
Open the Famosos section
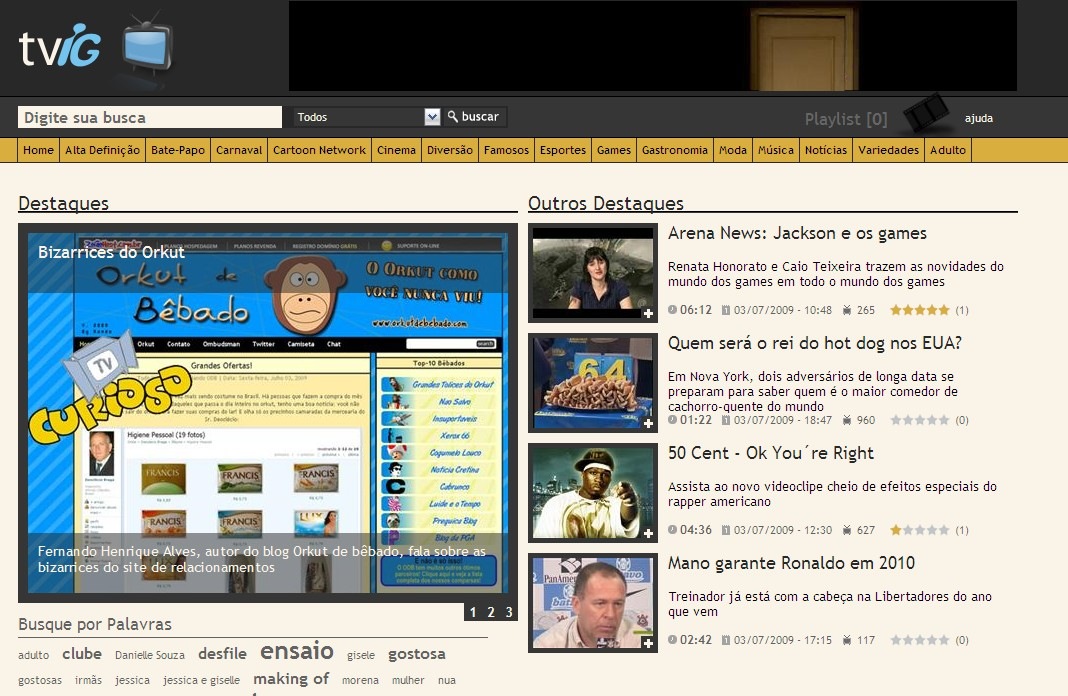tap(506, 150)
